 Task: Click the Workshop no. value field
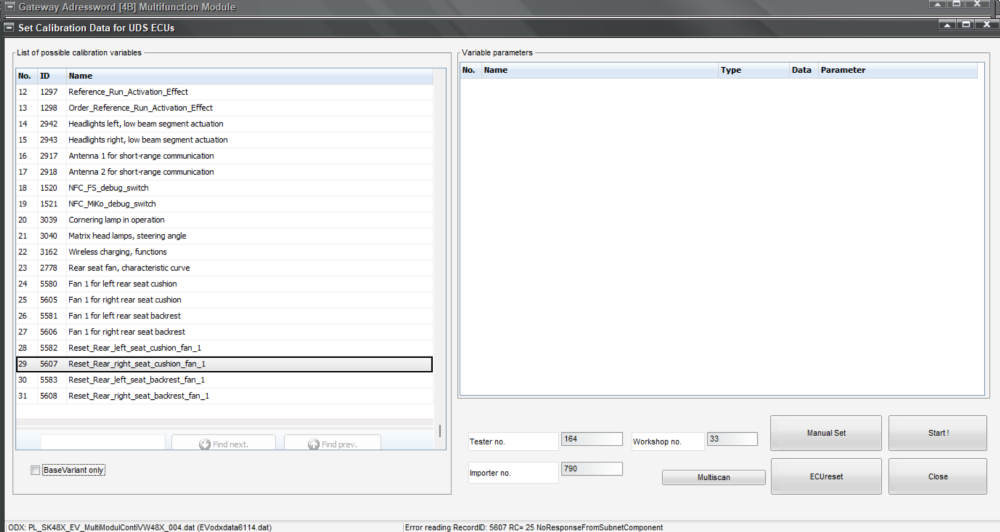[x=732, y=439]
